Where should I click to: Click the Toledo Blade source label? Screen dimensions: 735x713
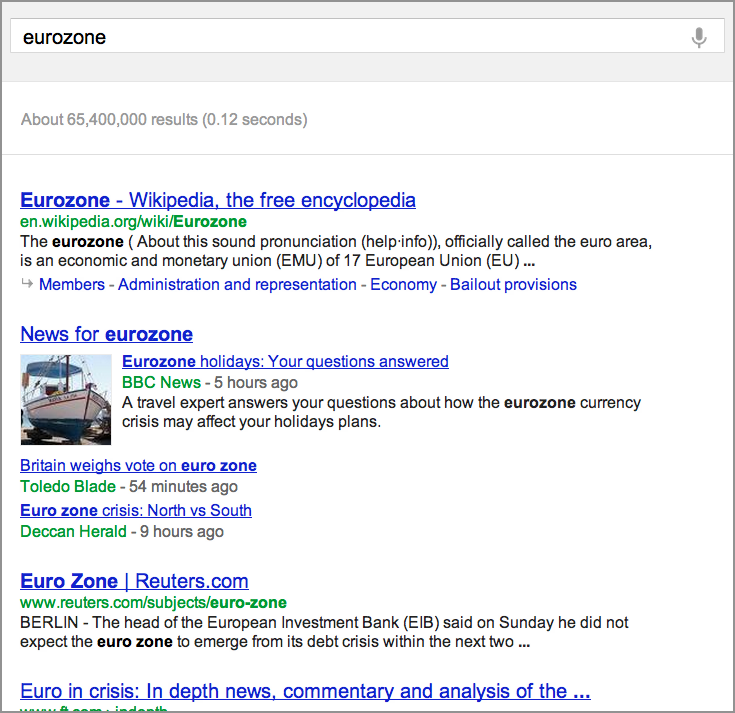(65, 487)
